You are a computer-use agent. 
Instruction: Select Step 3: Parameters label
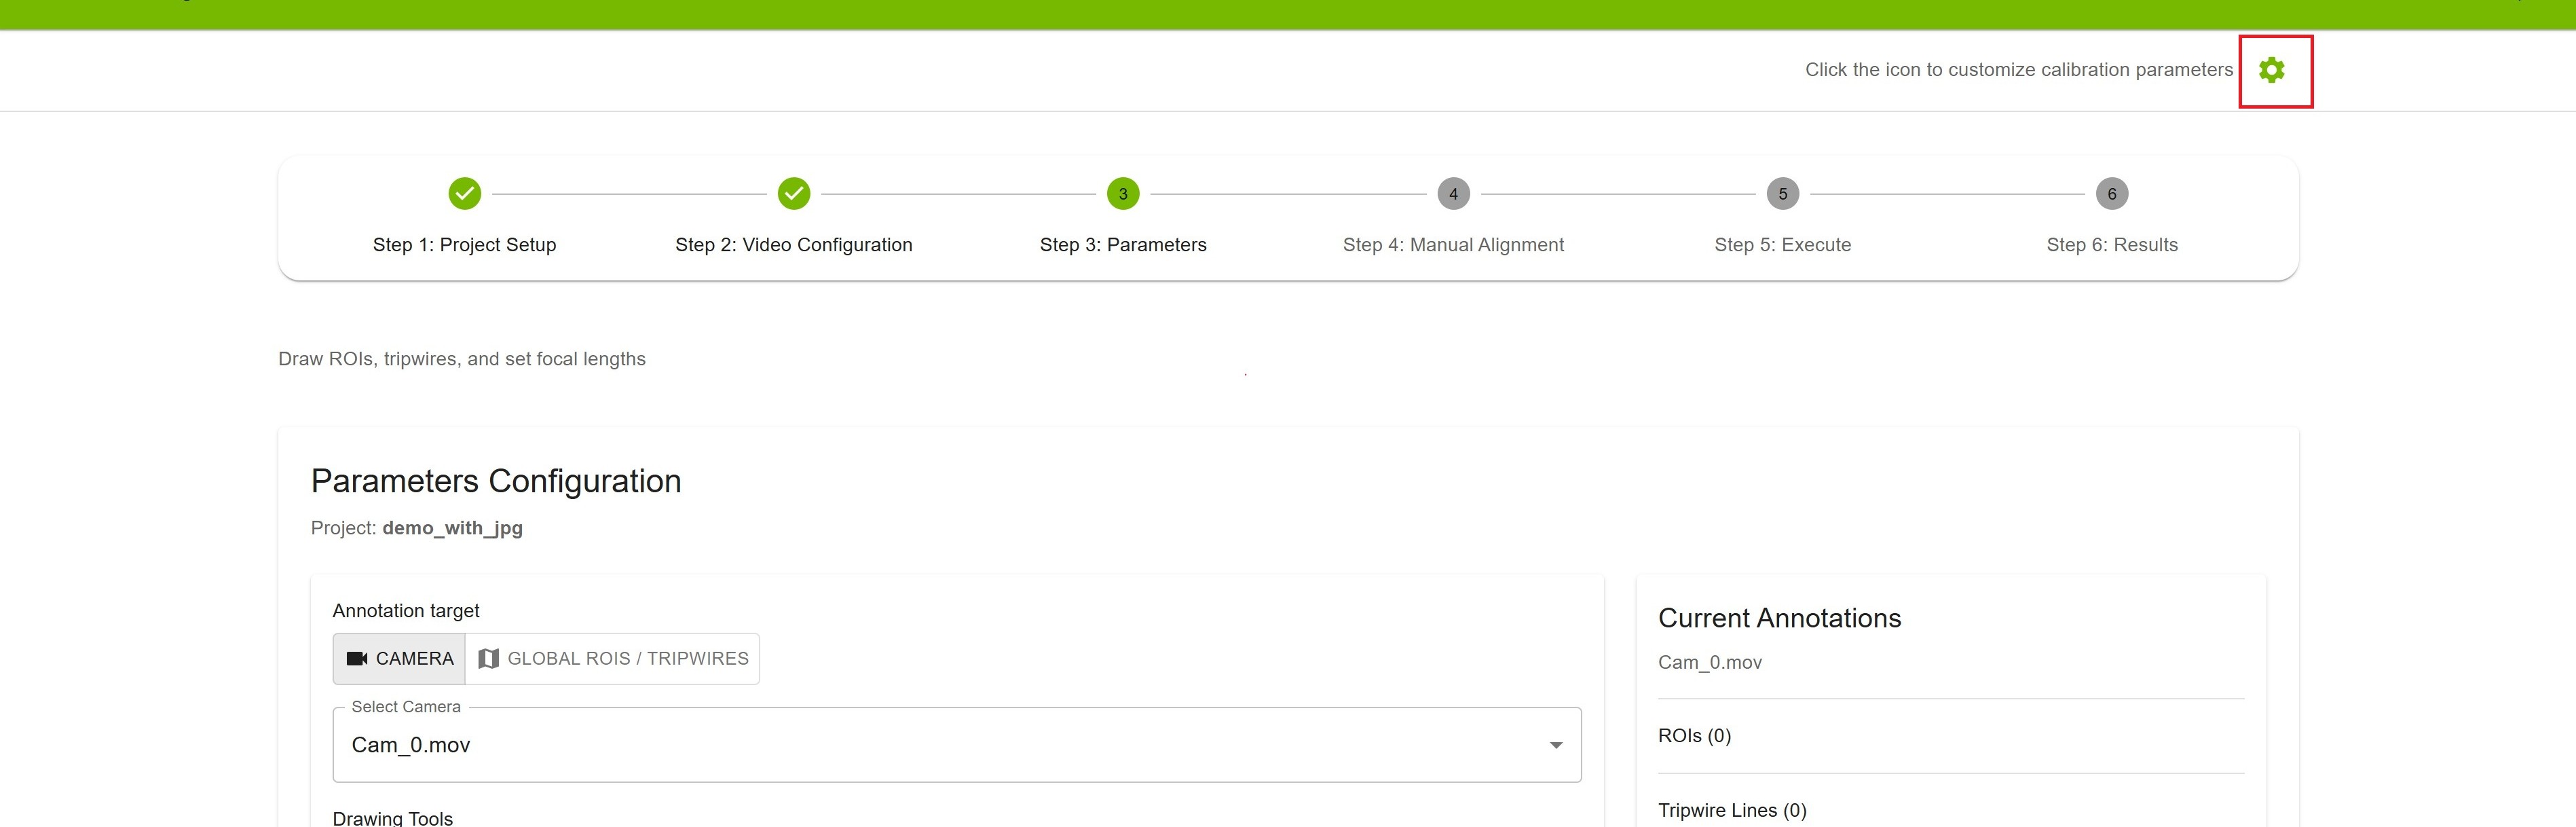click(x=1123, y=245)
